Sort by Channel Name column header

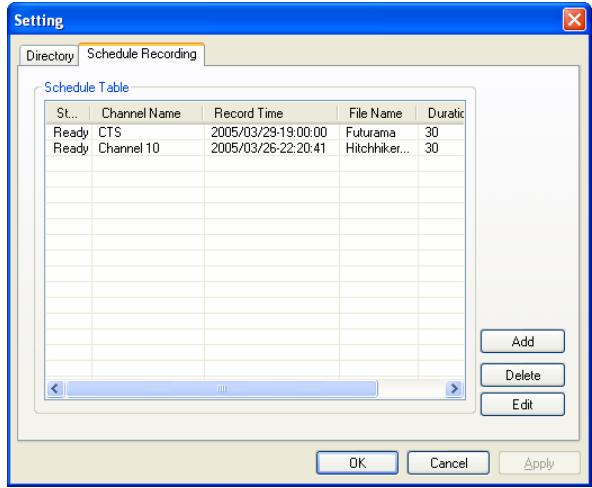pos(146,113)
